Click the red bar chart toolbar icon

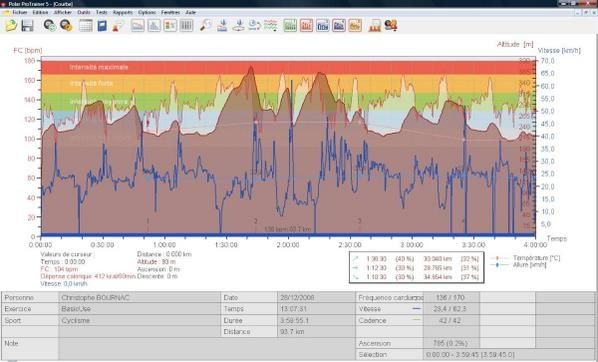306,26
